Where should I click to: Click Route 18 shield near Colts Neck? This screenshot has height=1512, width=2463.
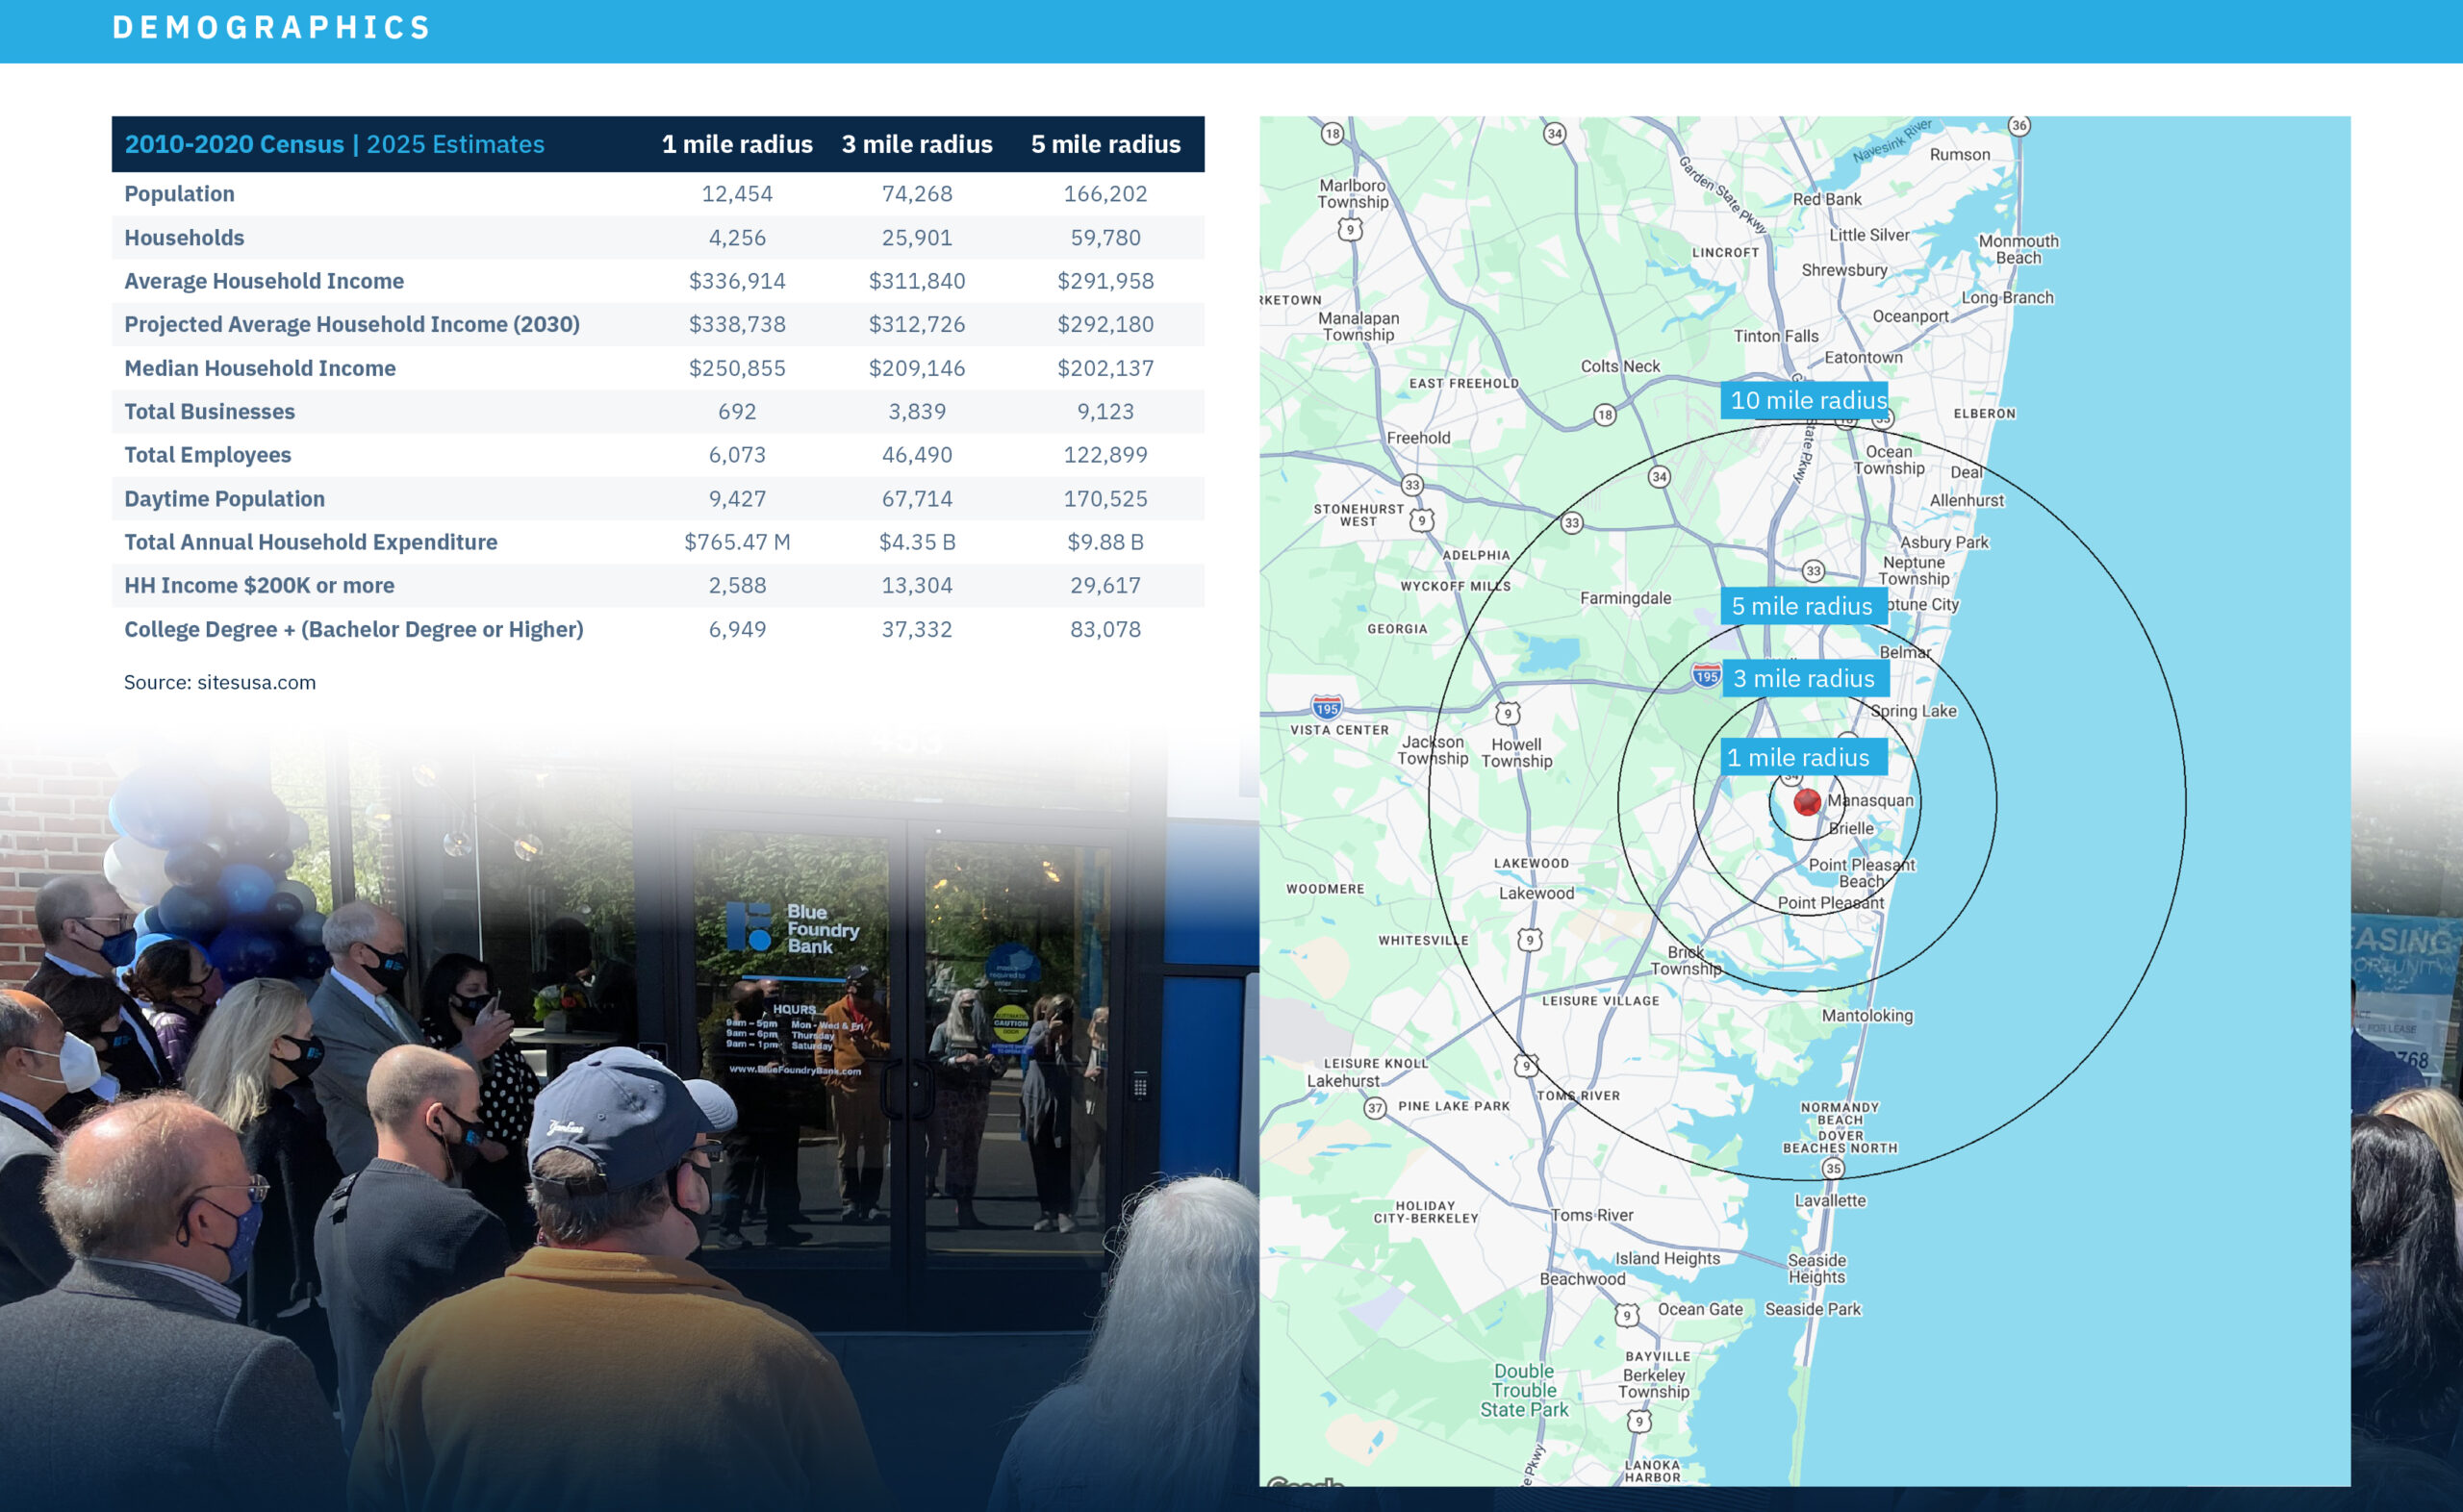tap(1604, 415)
